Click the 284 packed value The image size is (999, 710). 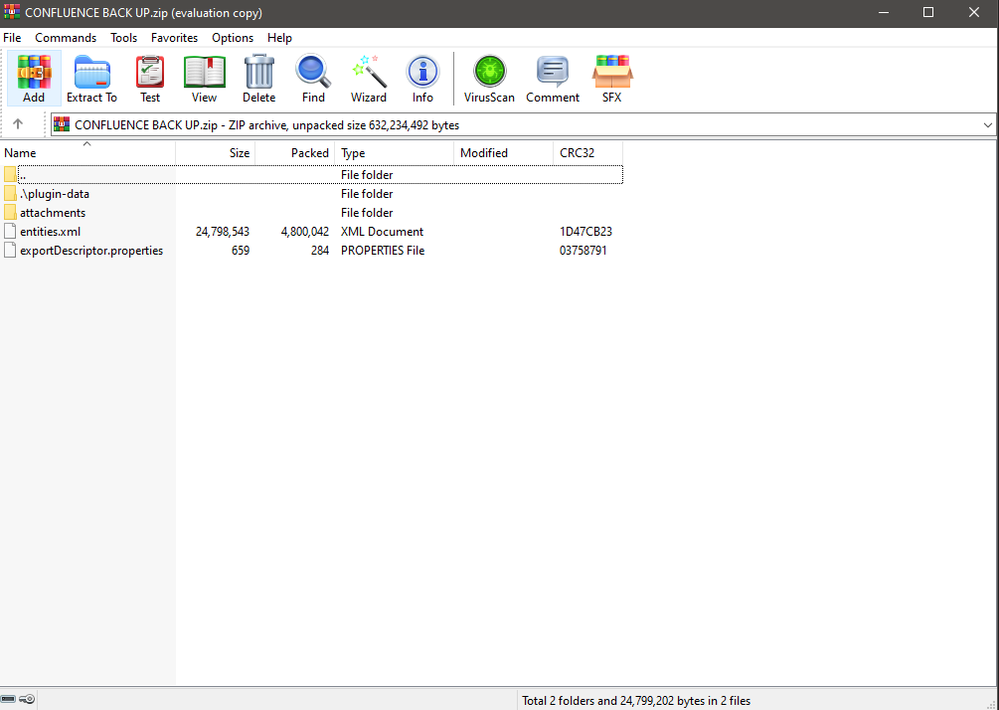click(320, 251)
